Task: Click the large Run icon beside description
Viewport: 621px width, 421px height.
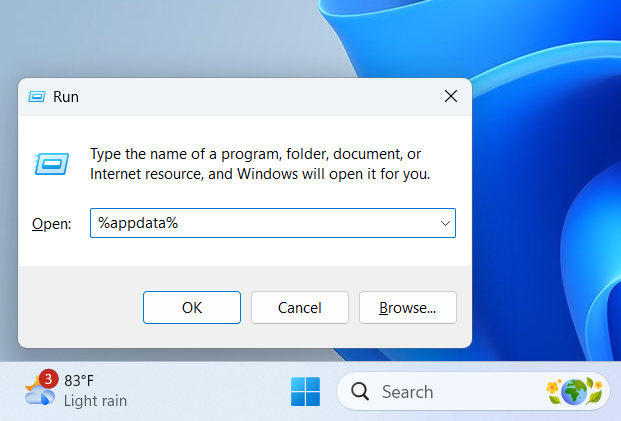Action: 51,164
